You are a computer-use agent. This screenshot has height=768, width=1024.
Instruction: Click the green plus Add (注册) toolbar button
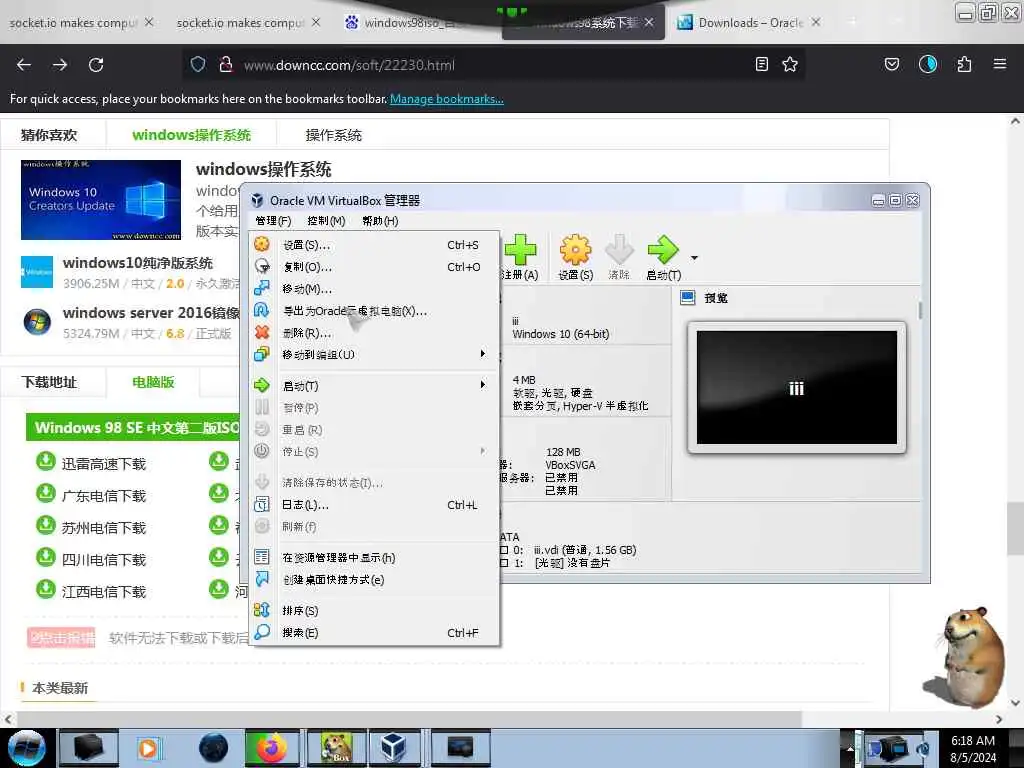click(x=520, y=258)
